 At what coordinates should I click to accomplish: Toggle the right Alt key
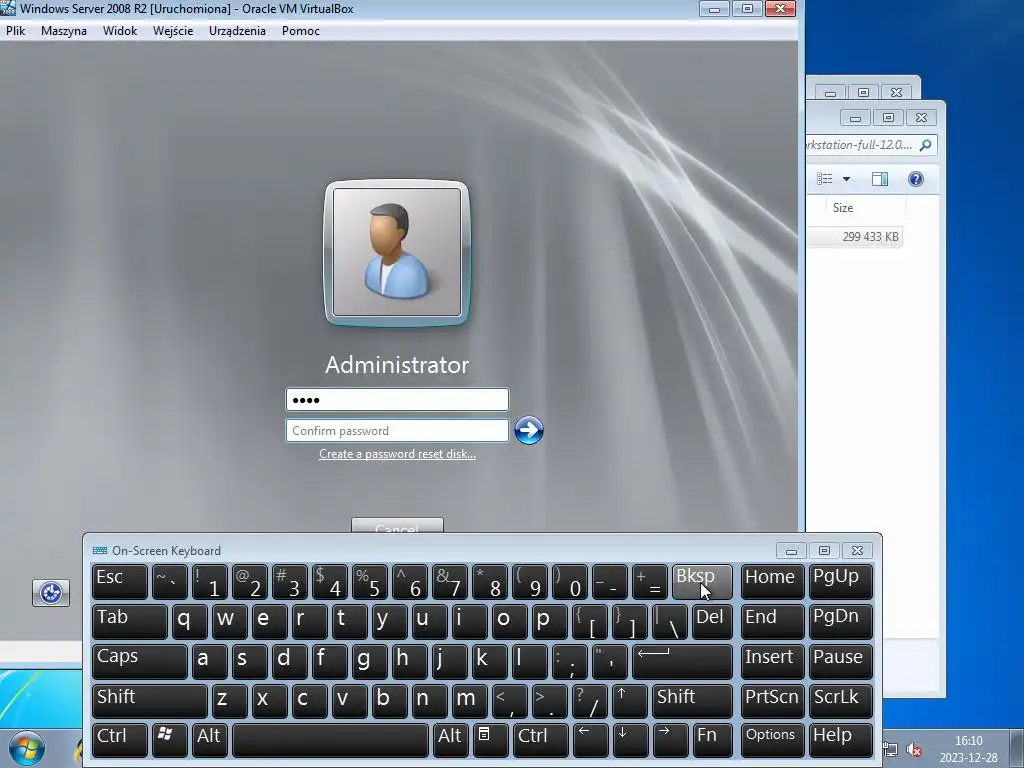450,740
